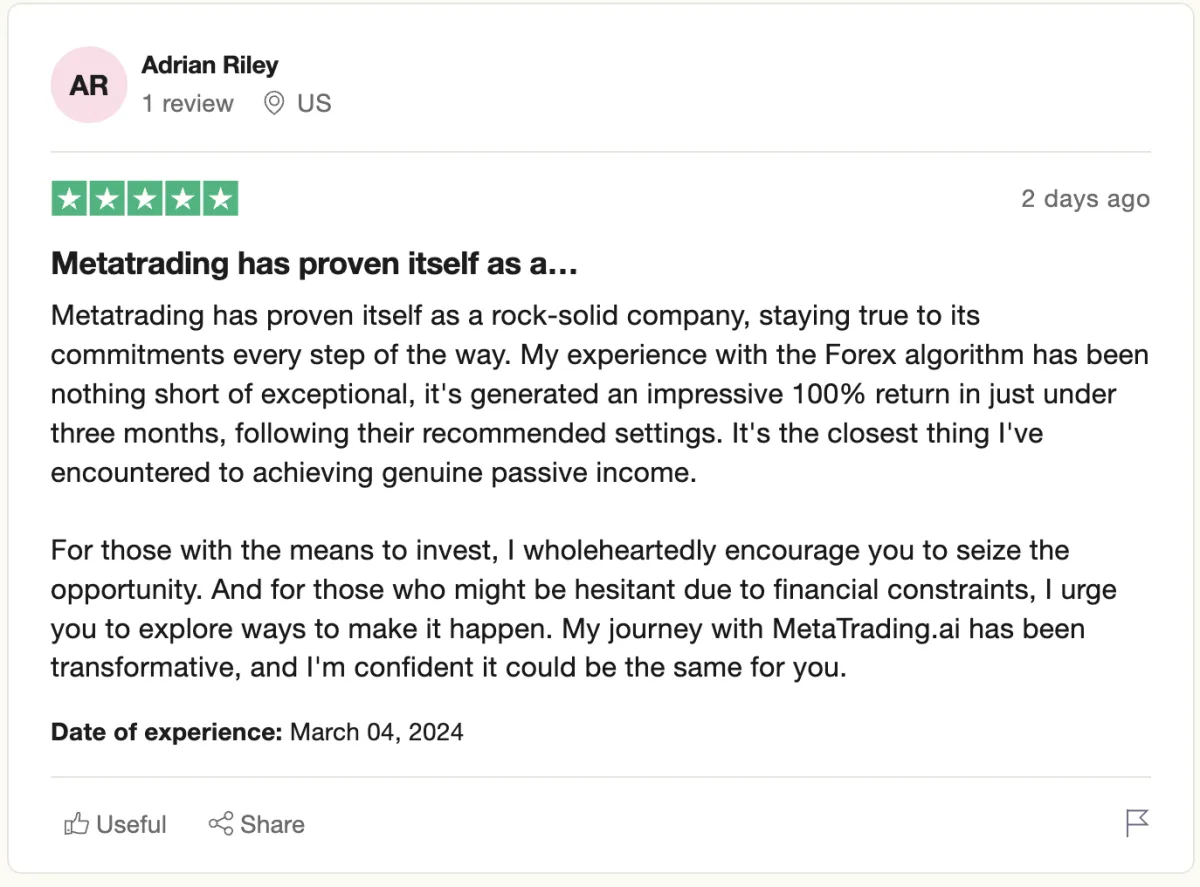This screenshot has width=1200, height=887.
Task: Click the thumbs-up icon beside Useful
Action: [77, 824]
